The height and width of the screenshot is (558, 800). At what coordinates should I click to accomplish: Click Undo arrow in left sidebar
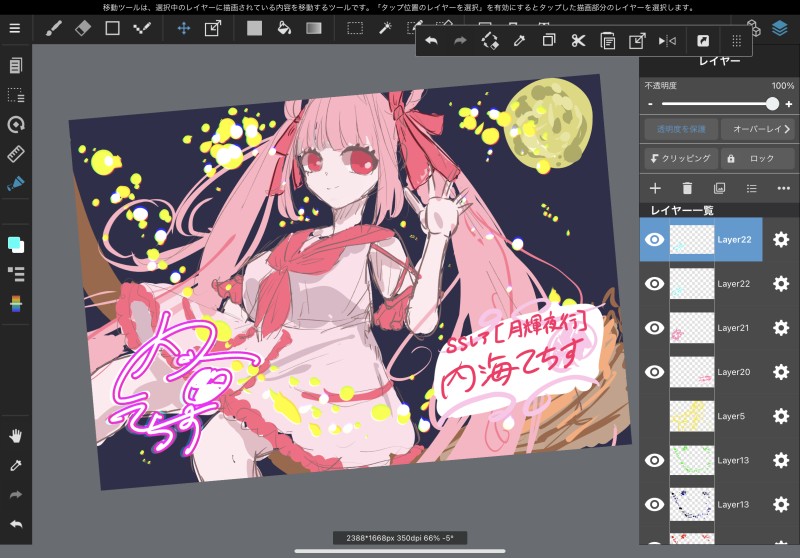[x=16, y=524]
